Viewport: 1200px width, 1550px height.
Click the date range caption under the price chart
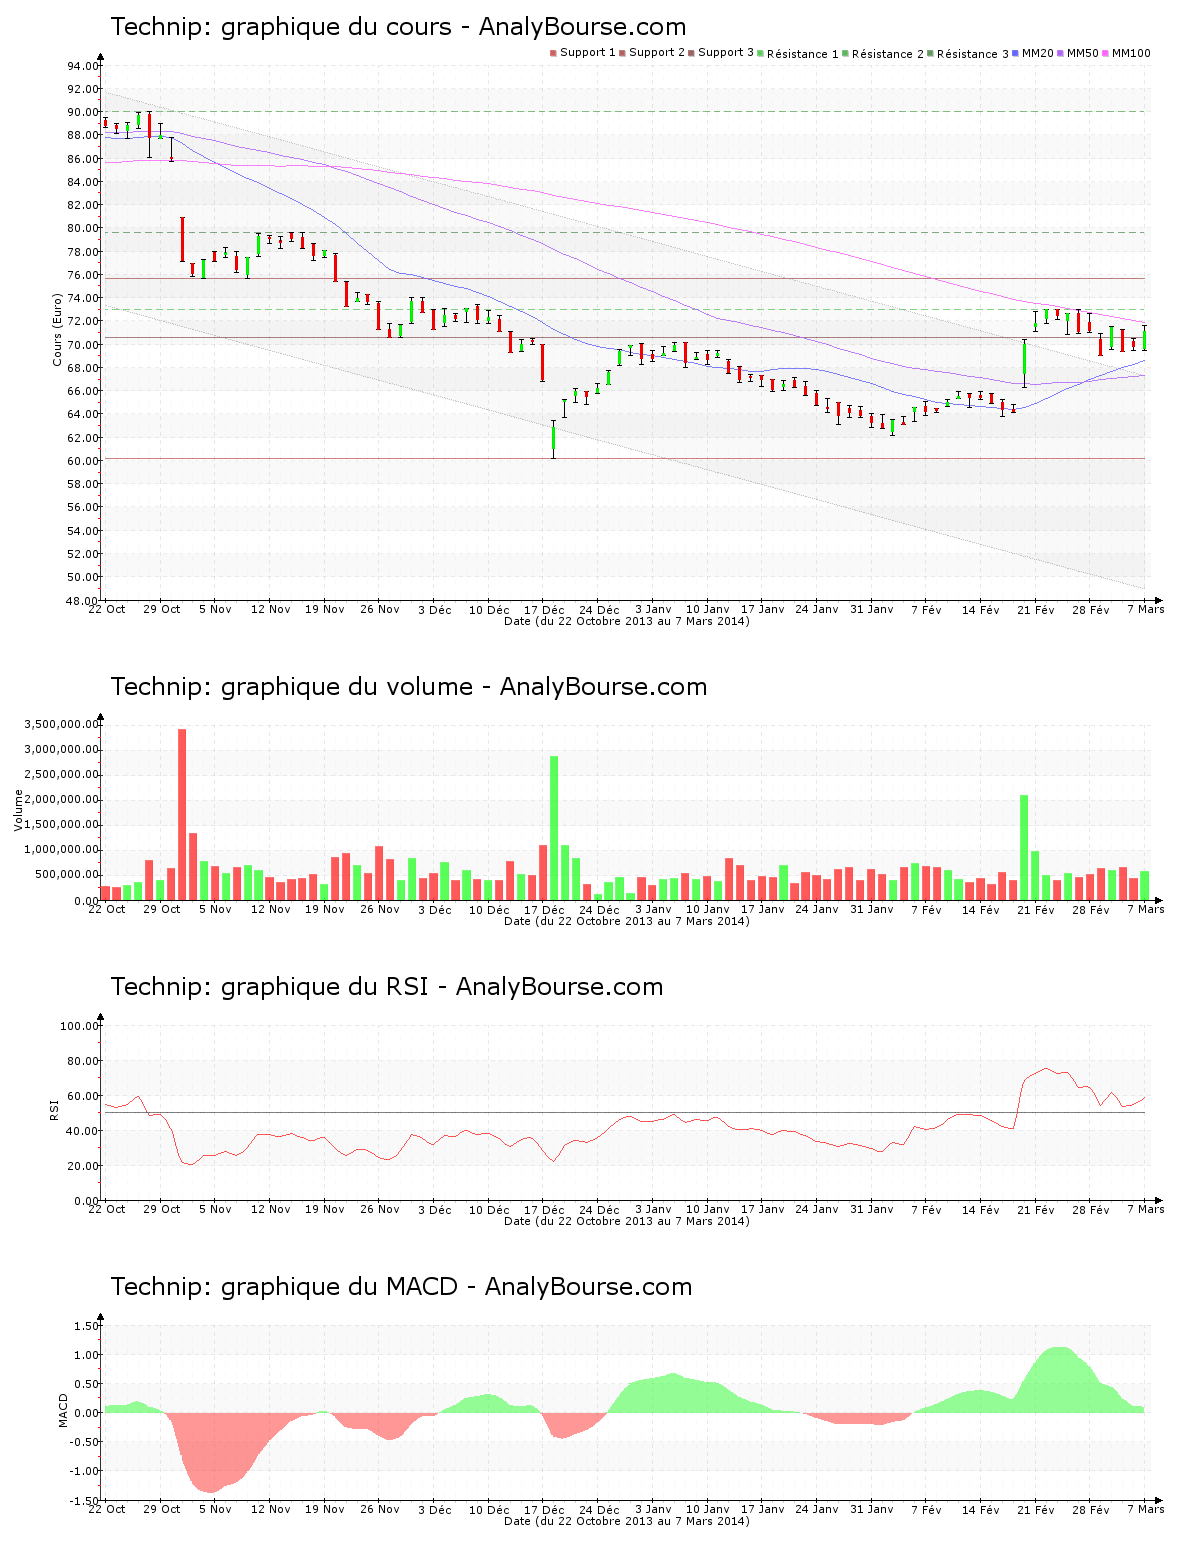627,621
